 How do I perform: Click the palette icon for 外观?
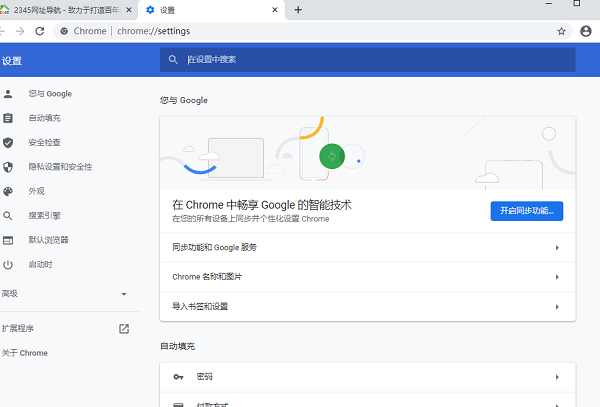tap(8, 191)
